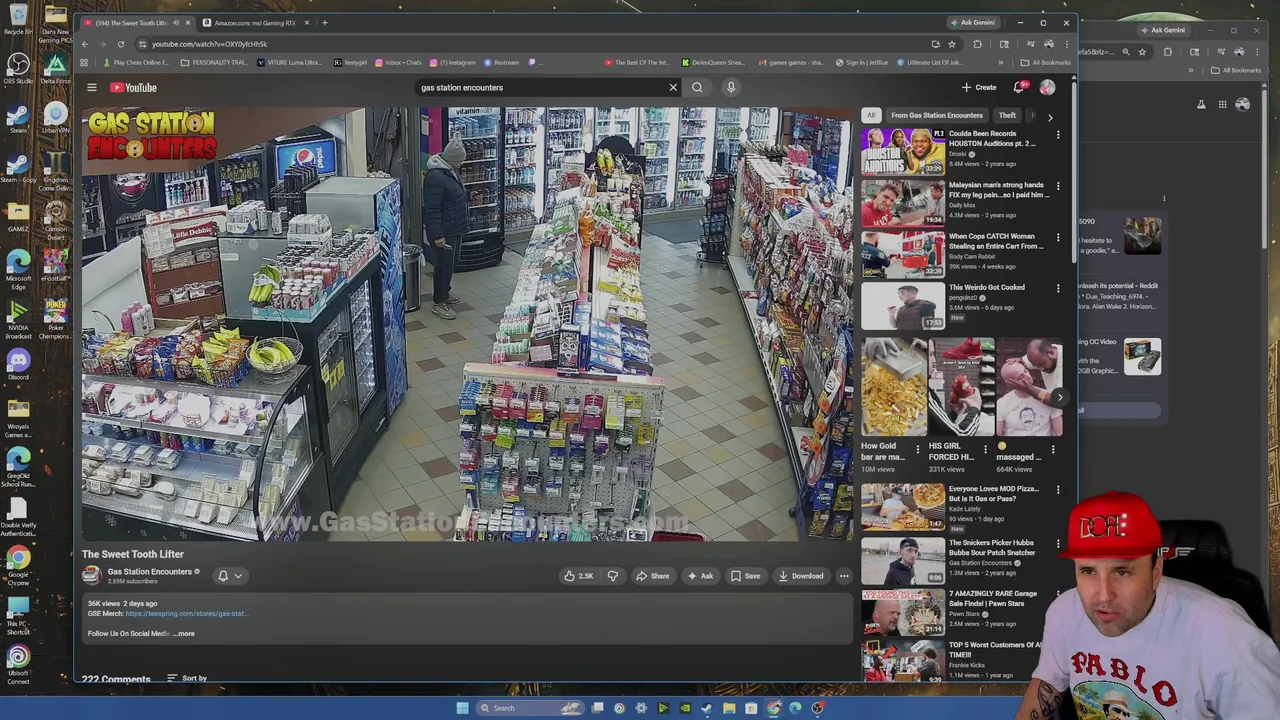Image resolution: width=1280 pixels, height=720 pixels.
Task: Show next Shorts with the right arrow
Action: point(1059,397)
